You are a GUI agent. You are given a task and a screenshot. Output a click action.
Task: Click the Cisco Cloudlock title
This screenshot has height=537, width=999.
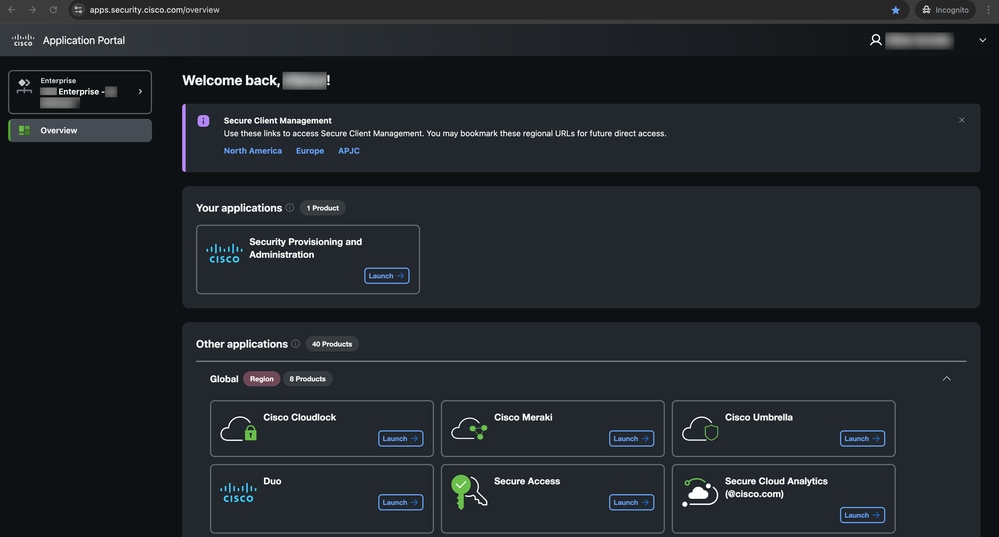coord(299,417)
